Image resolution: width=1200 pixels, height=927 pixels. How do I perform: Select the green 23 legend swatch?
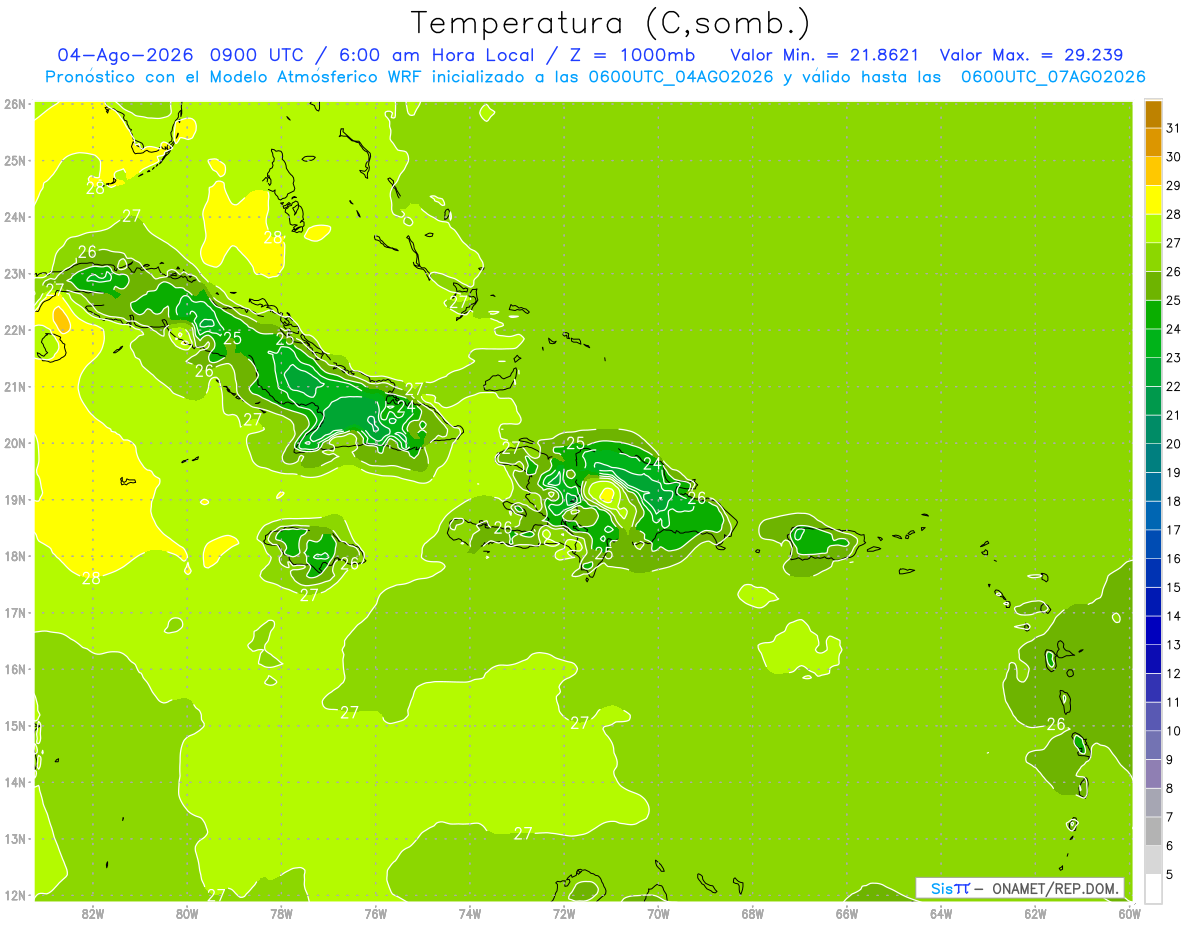pos(1153,343)
